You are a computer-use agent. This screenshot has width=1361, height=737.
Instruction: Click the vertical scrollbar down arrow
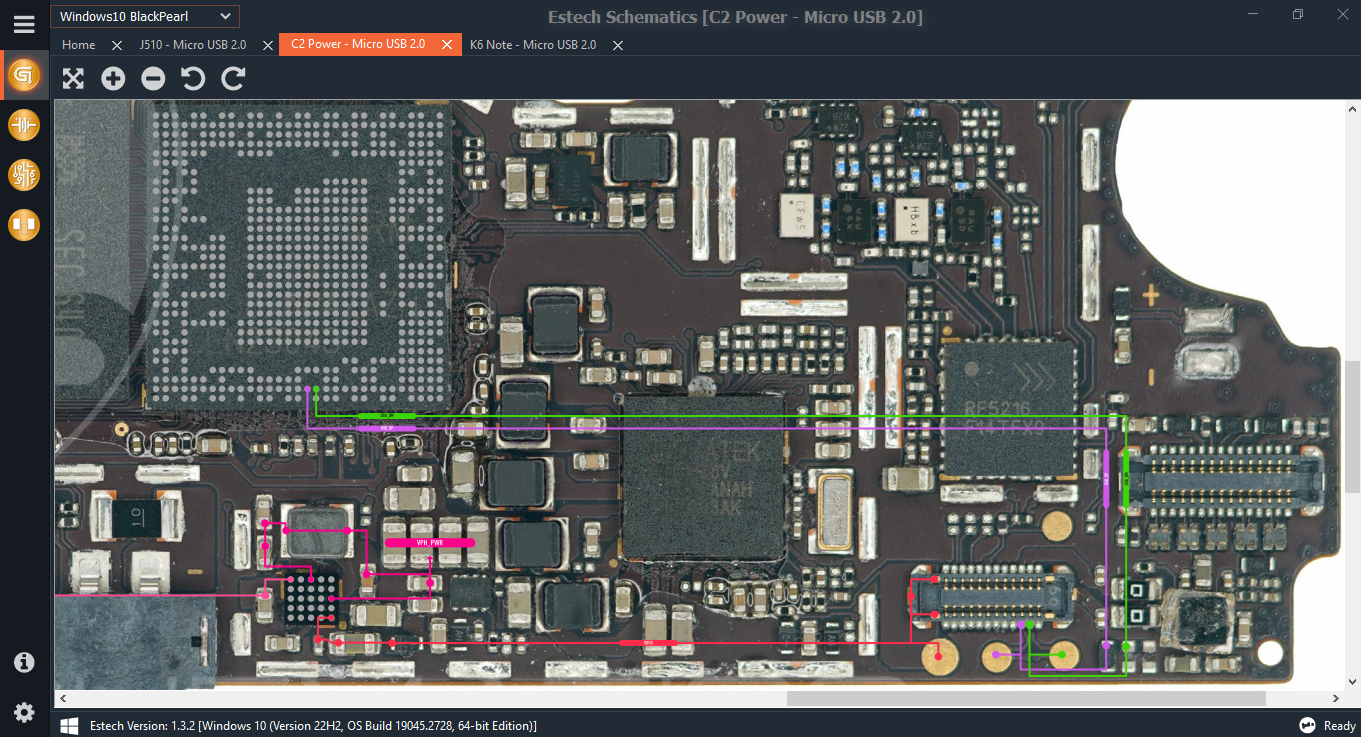(x=1352, y=682)
